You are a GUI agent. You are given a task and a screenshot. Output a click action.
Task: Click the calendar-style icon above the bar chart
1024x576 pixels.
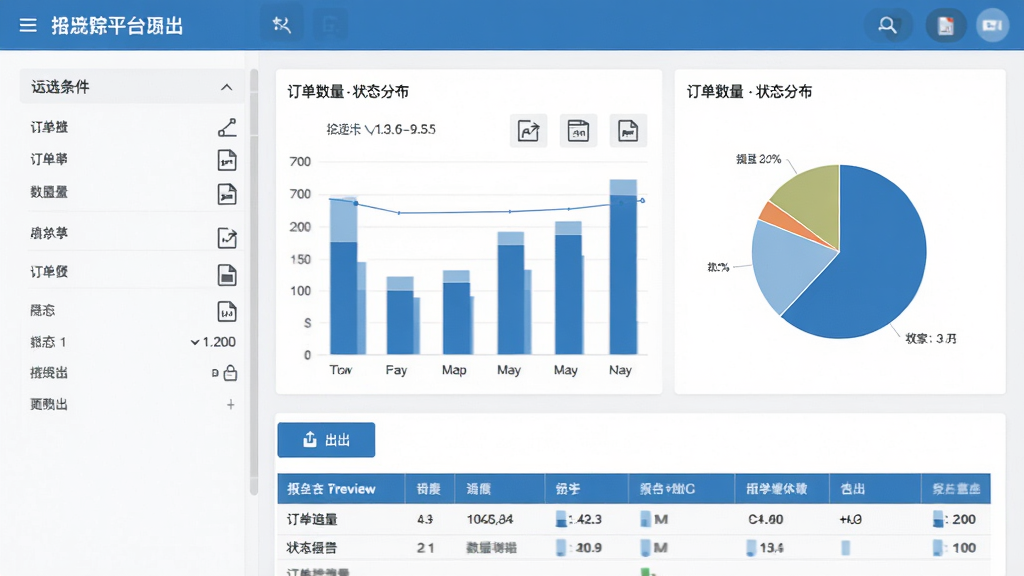pos(578,131)
